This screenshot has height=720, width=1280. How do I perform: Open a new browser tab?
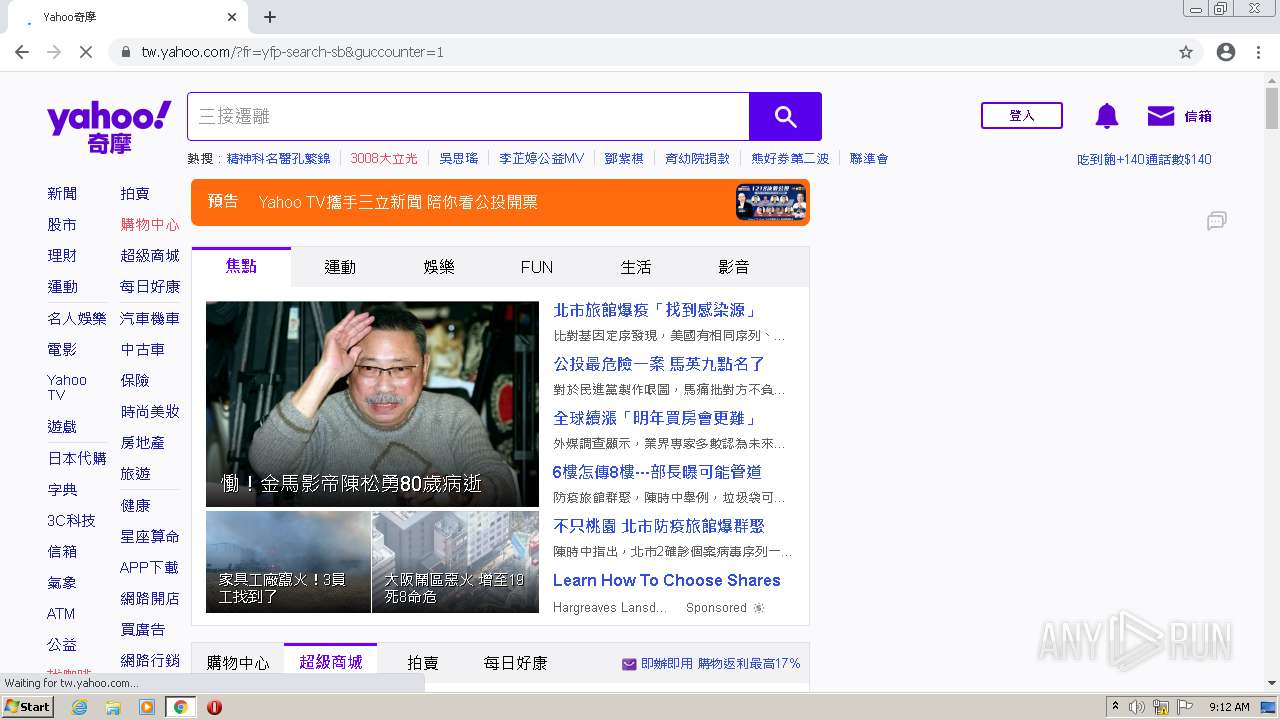(x=270, y=17)
